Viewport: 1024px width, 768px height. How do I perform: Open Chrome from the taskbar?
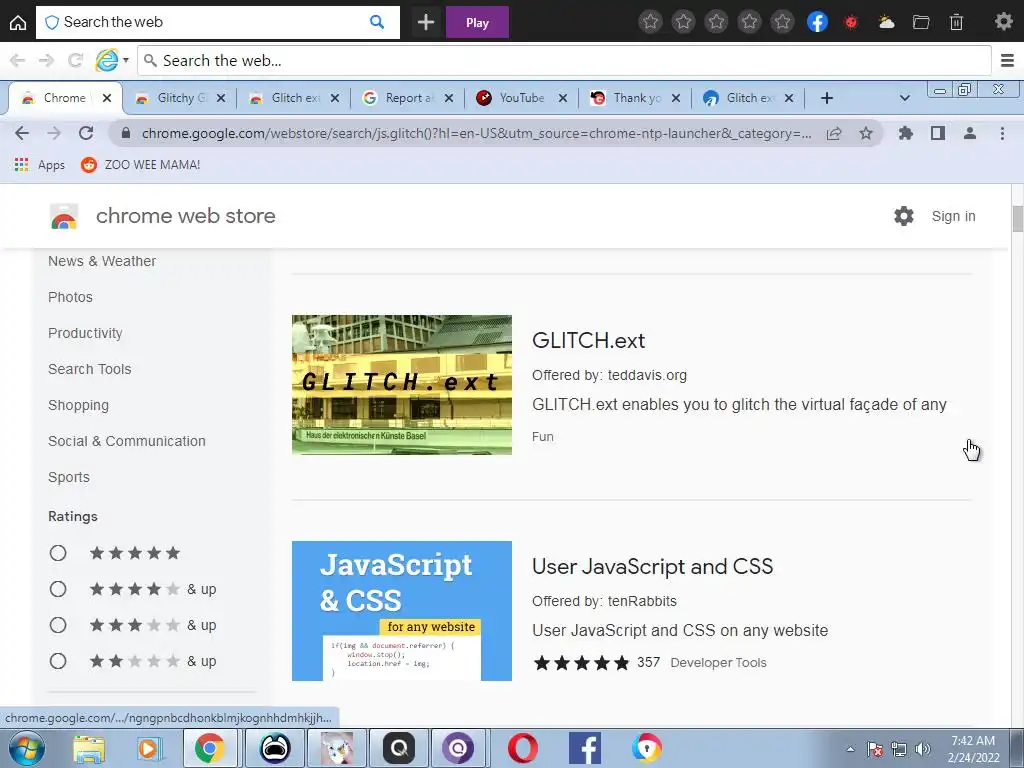coord(209,748)
